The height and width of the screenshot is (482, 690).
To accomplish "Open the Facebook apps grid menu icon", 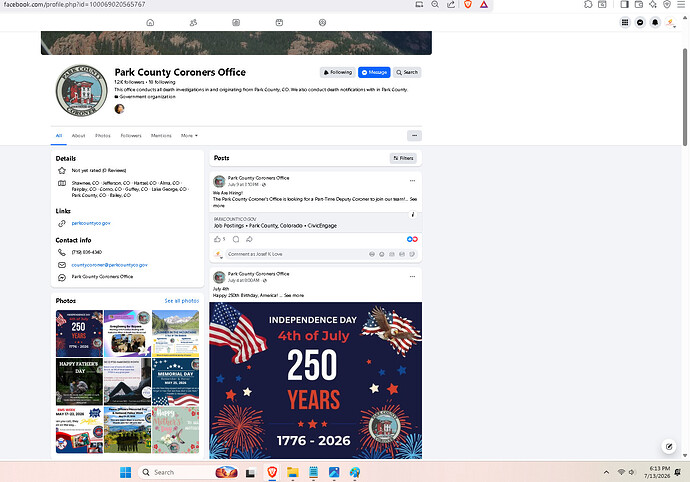I will coord(625,22).
